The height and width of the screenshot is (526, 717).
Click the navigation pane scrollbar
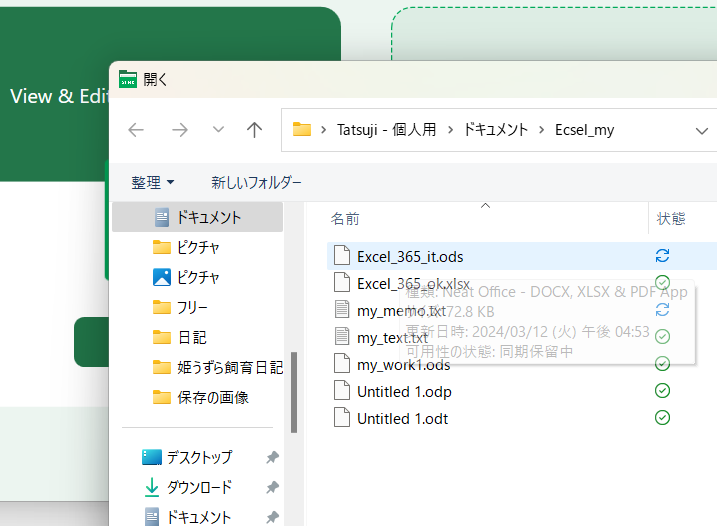(x=294, y=392)
